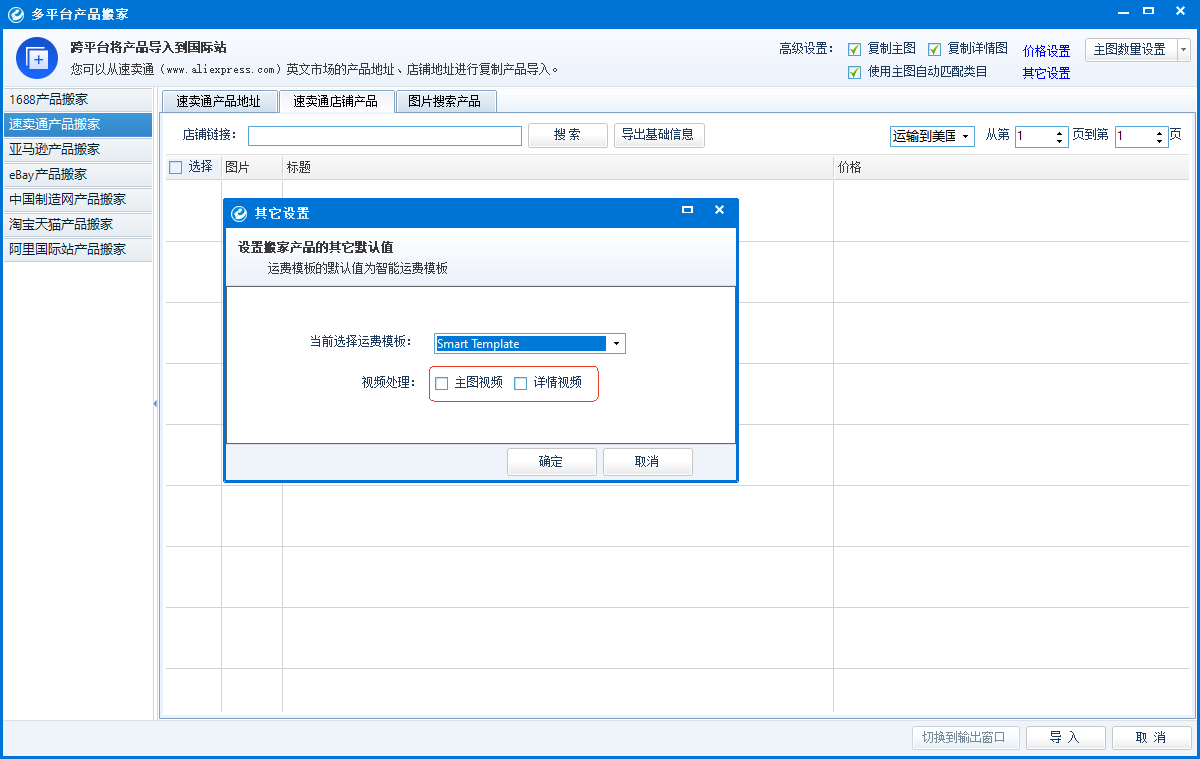
Task: Open the arrow next to 主图数量设置 button
Action: pos(1183,49)
